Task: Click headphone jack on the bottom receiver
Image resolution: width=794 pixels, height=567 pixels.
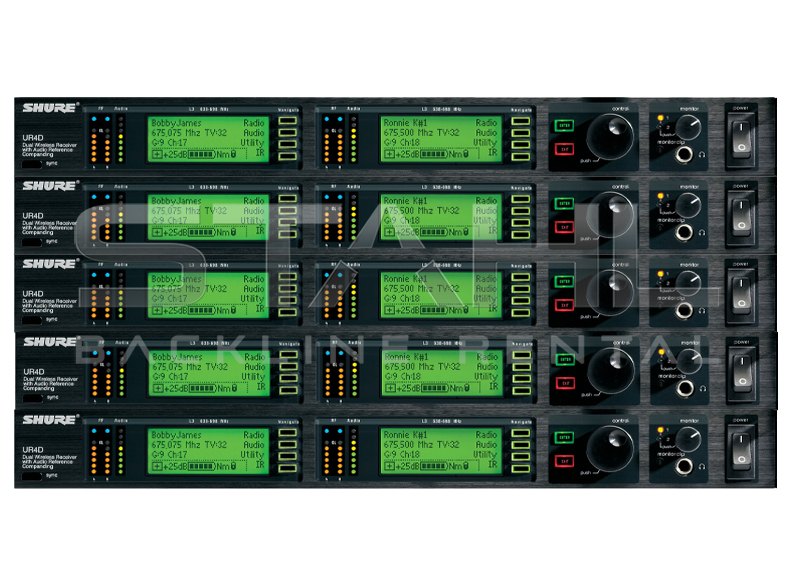Action: 684,466
